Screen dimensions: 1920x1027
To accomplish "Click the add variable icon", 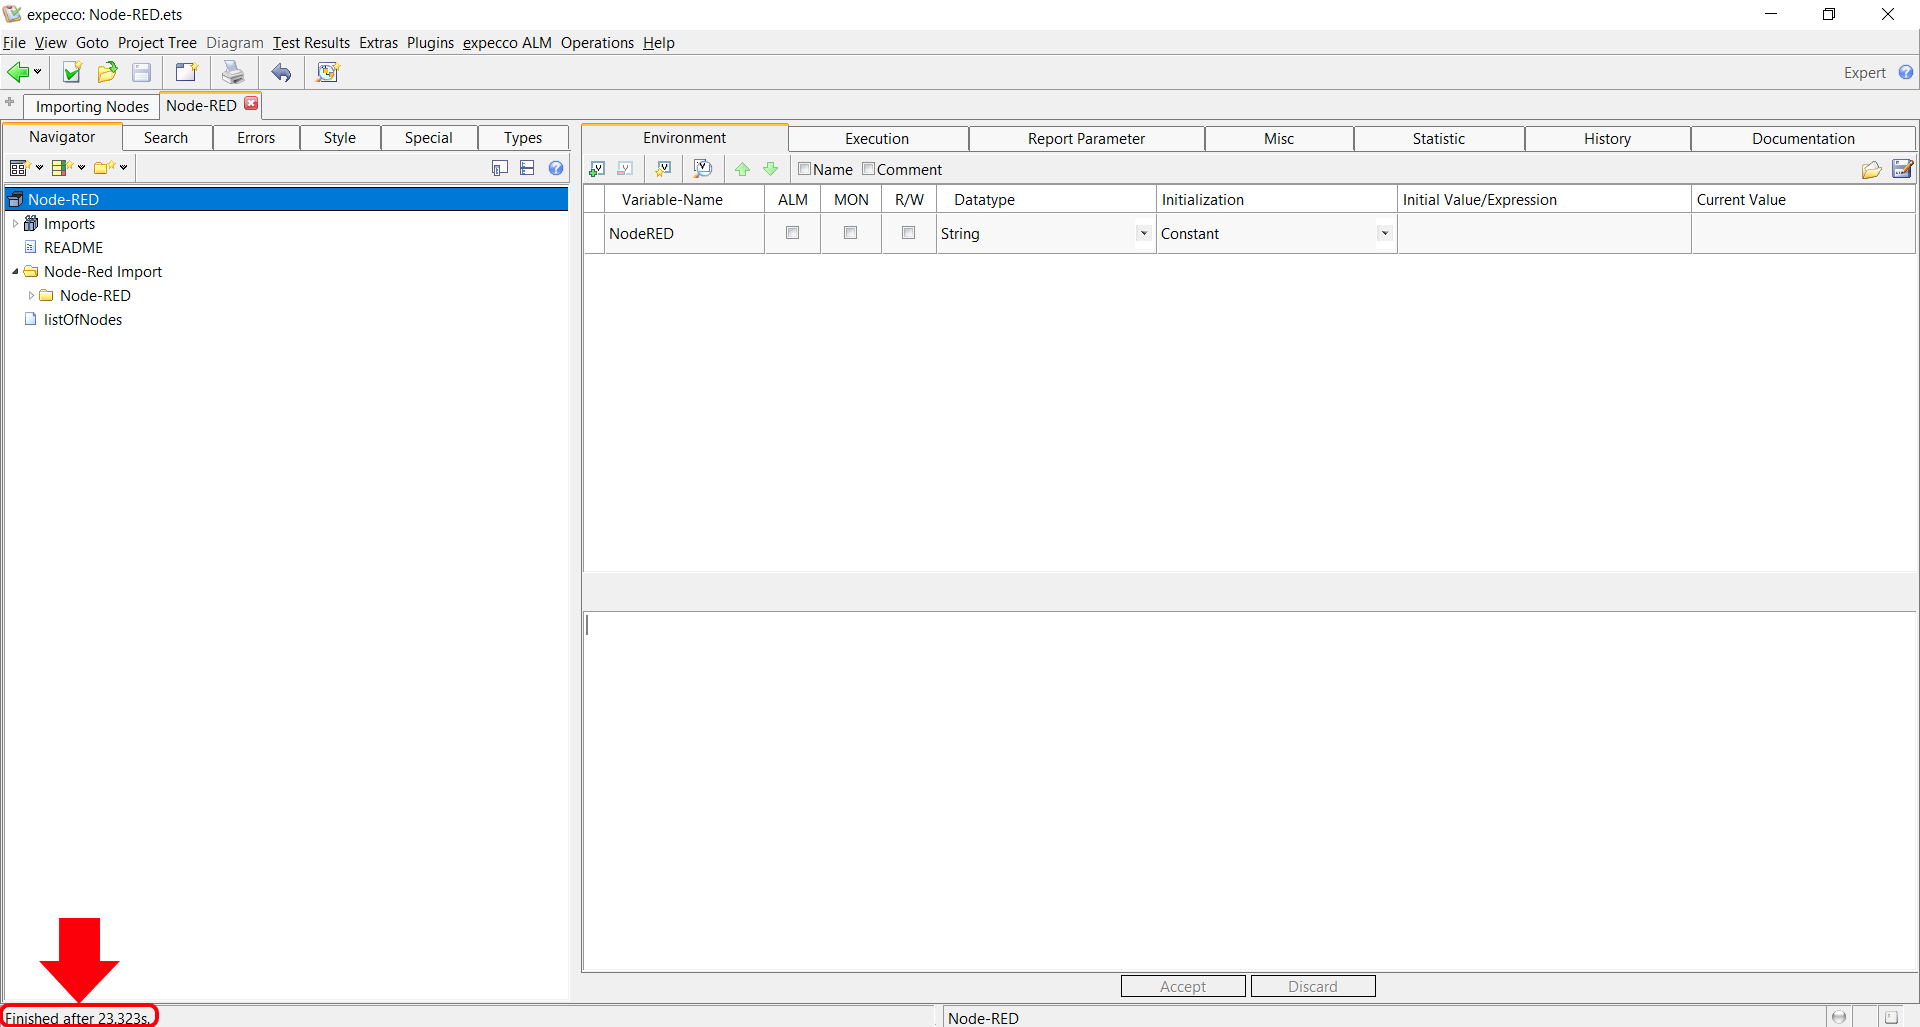I will pyautogui.click(x=597, y=169).
